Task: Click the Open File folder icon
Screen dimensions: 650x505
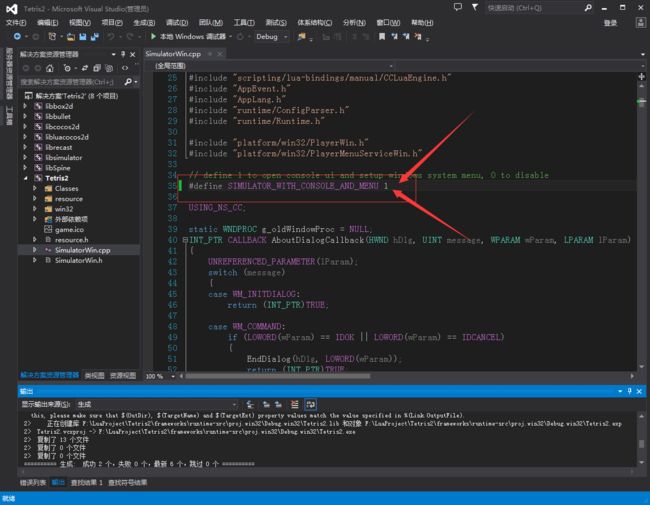Action: point(71,37)
